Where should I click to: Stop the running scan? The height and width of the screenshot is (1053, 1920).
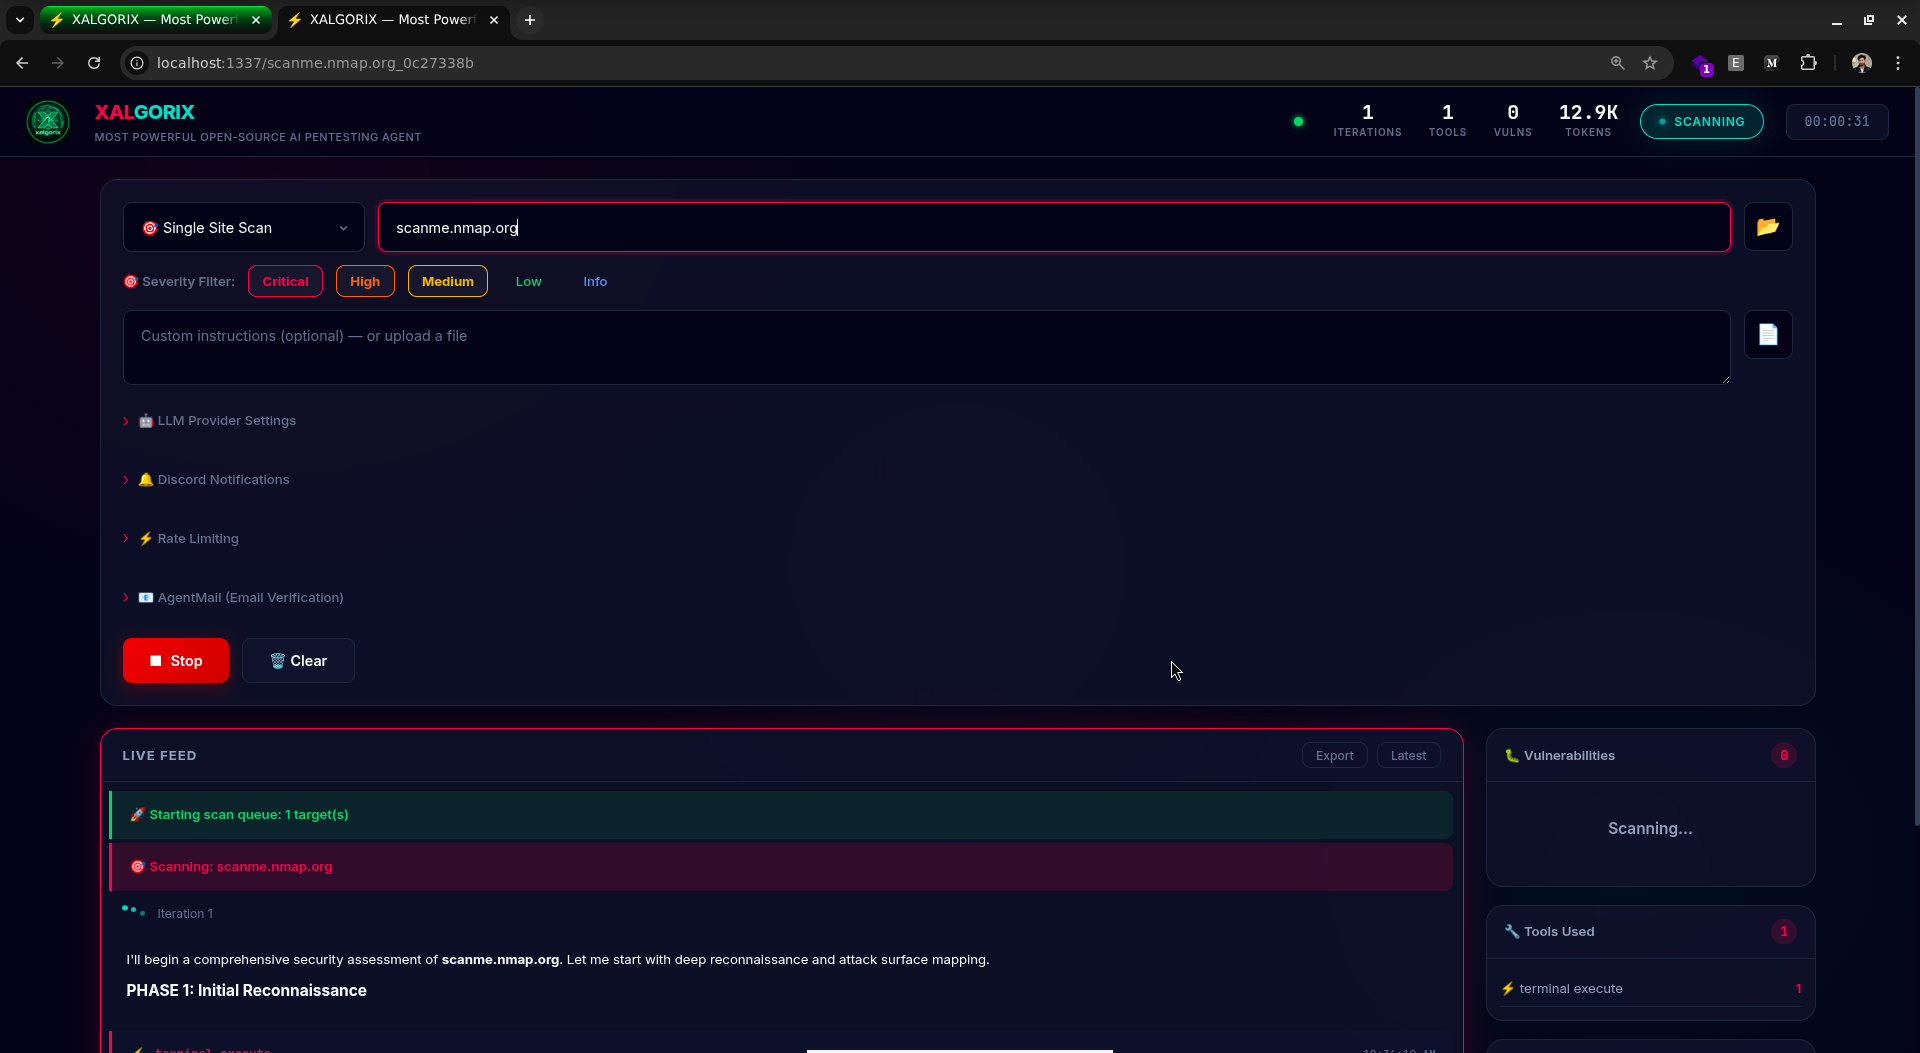tap(176, 661)
